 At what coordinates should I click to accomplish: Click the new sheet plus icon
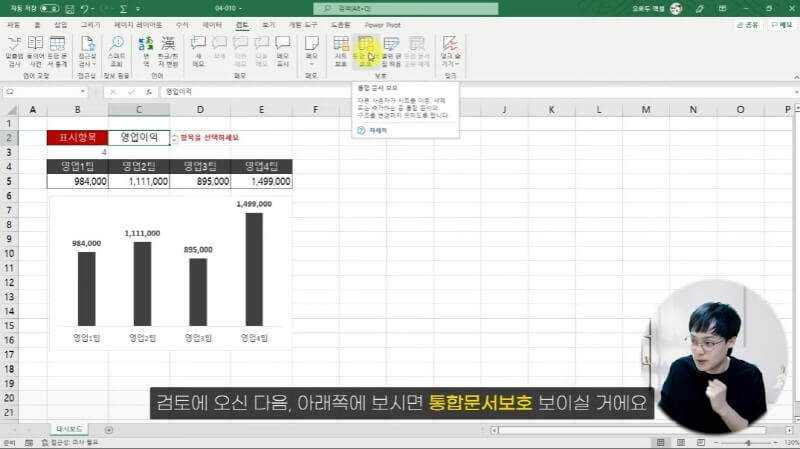109,430
